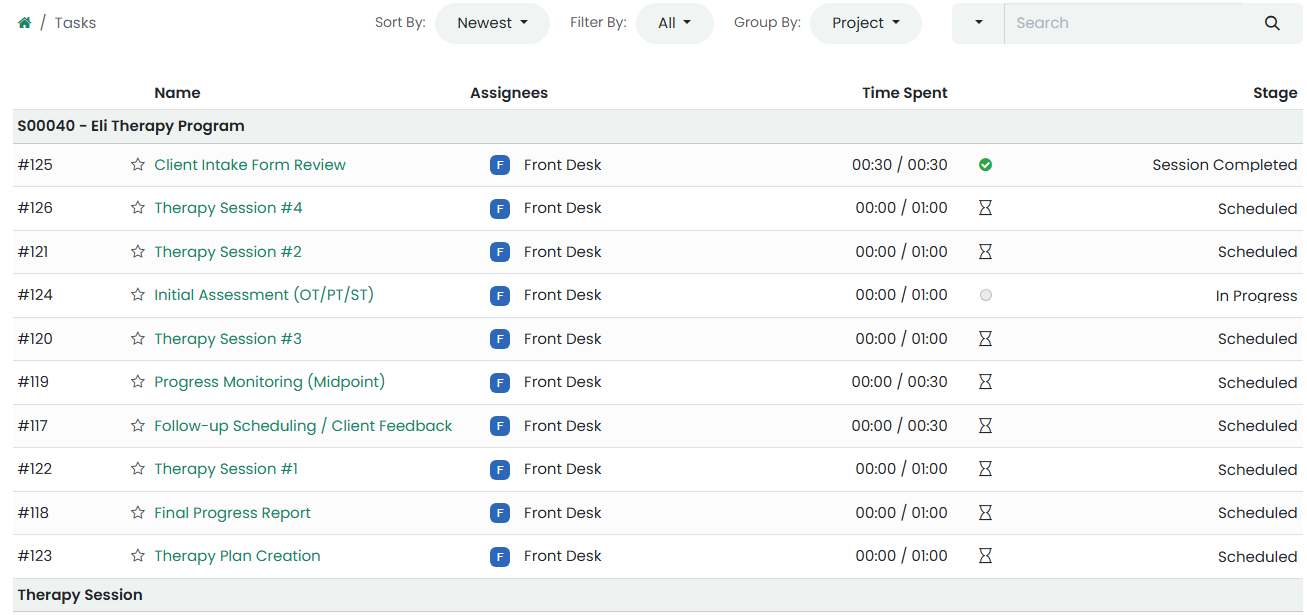Screen dimensions: 1307x615
Task: Open the Sort By Newest dropdown
Action: [492, 23]
